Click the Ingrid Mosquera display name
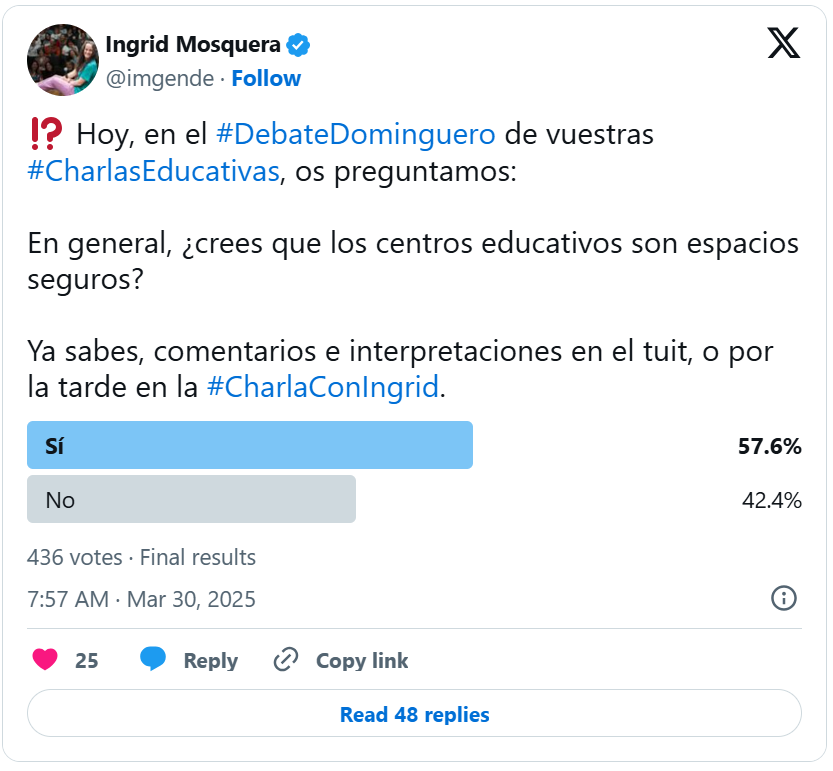The image size is (833, 771). click(x=192, y=44)
